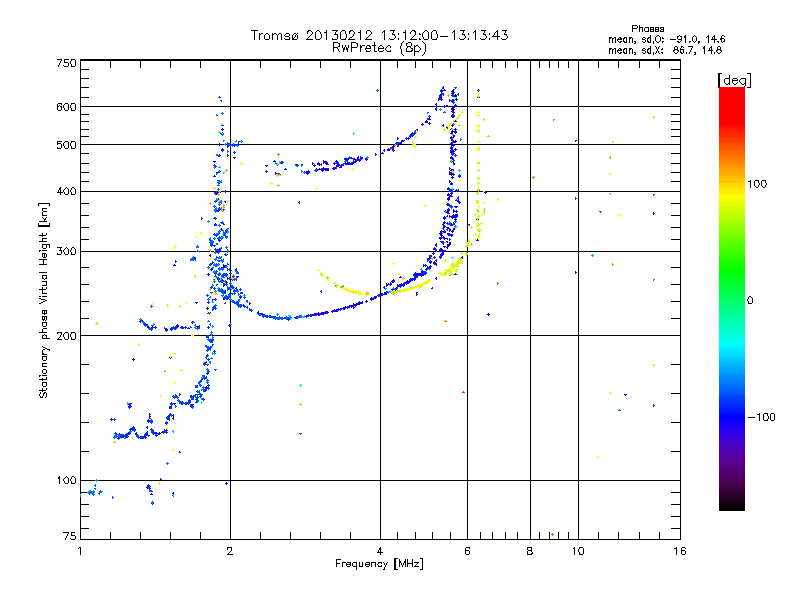Click the y-axis tick label "750"
The image size is (800, 600).
point(66,63)
